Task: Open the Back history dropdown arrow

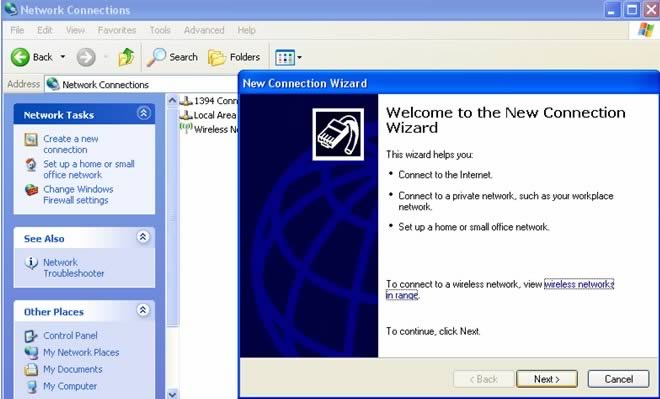Action: (x=63, y=57)
